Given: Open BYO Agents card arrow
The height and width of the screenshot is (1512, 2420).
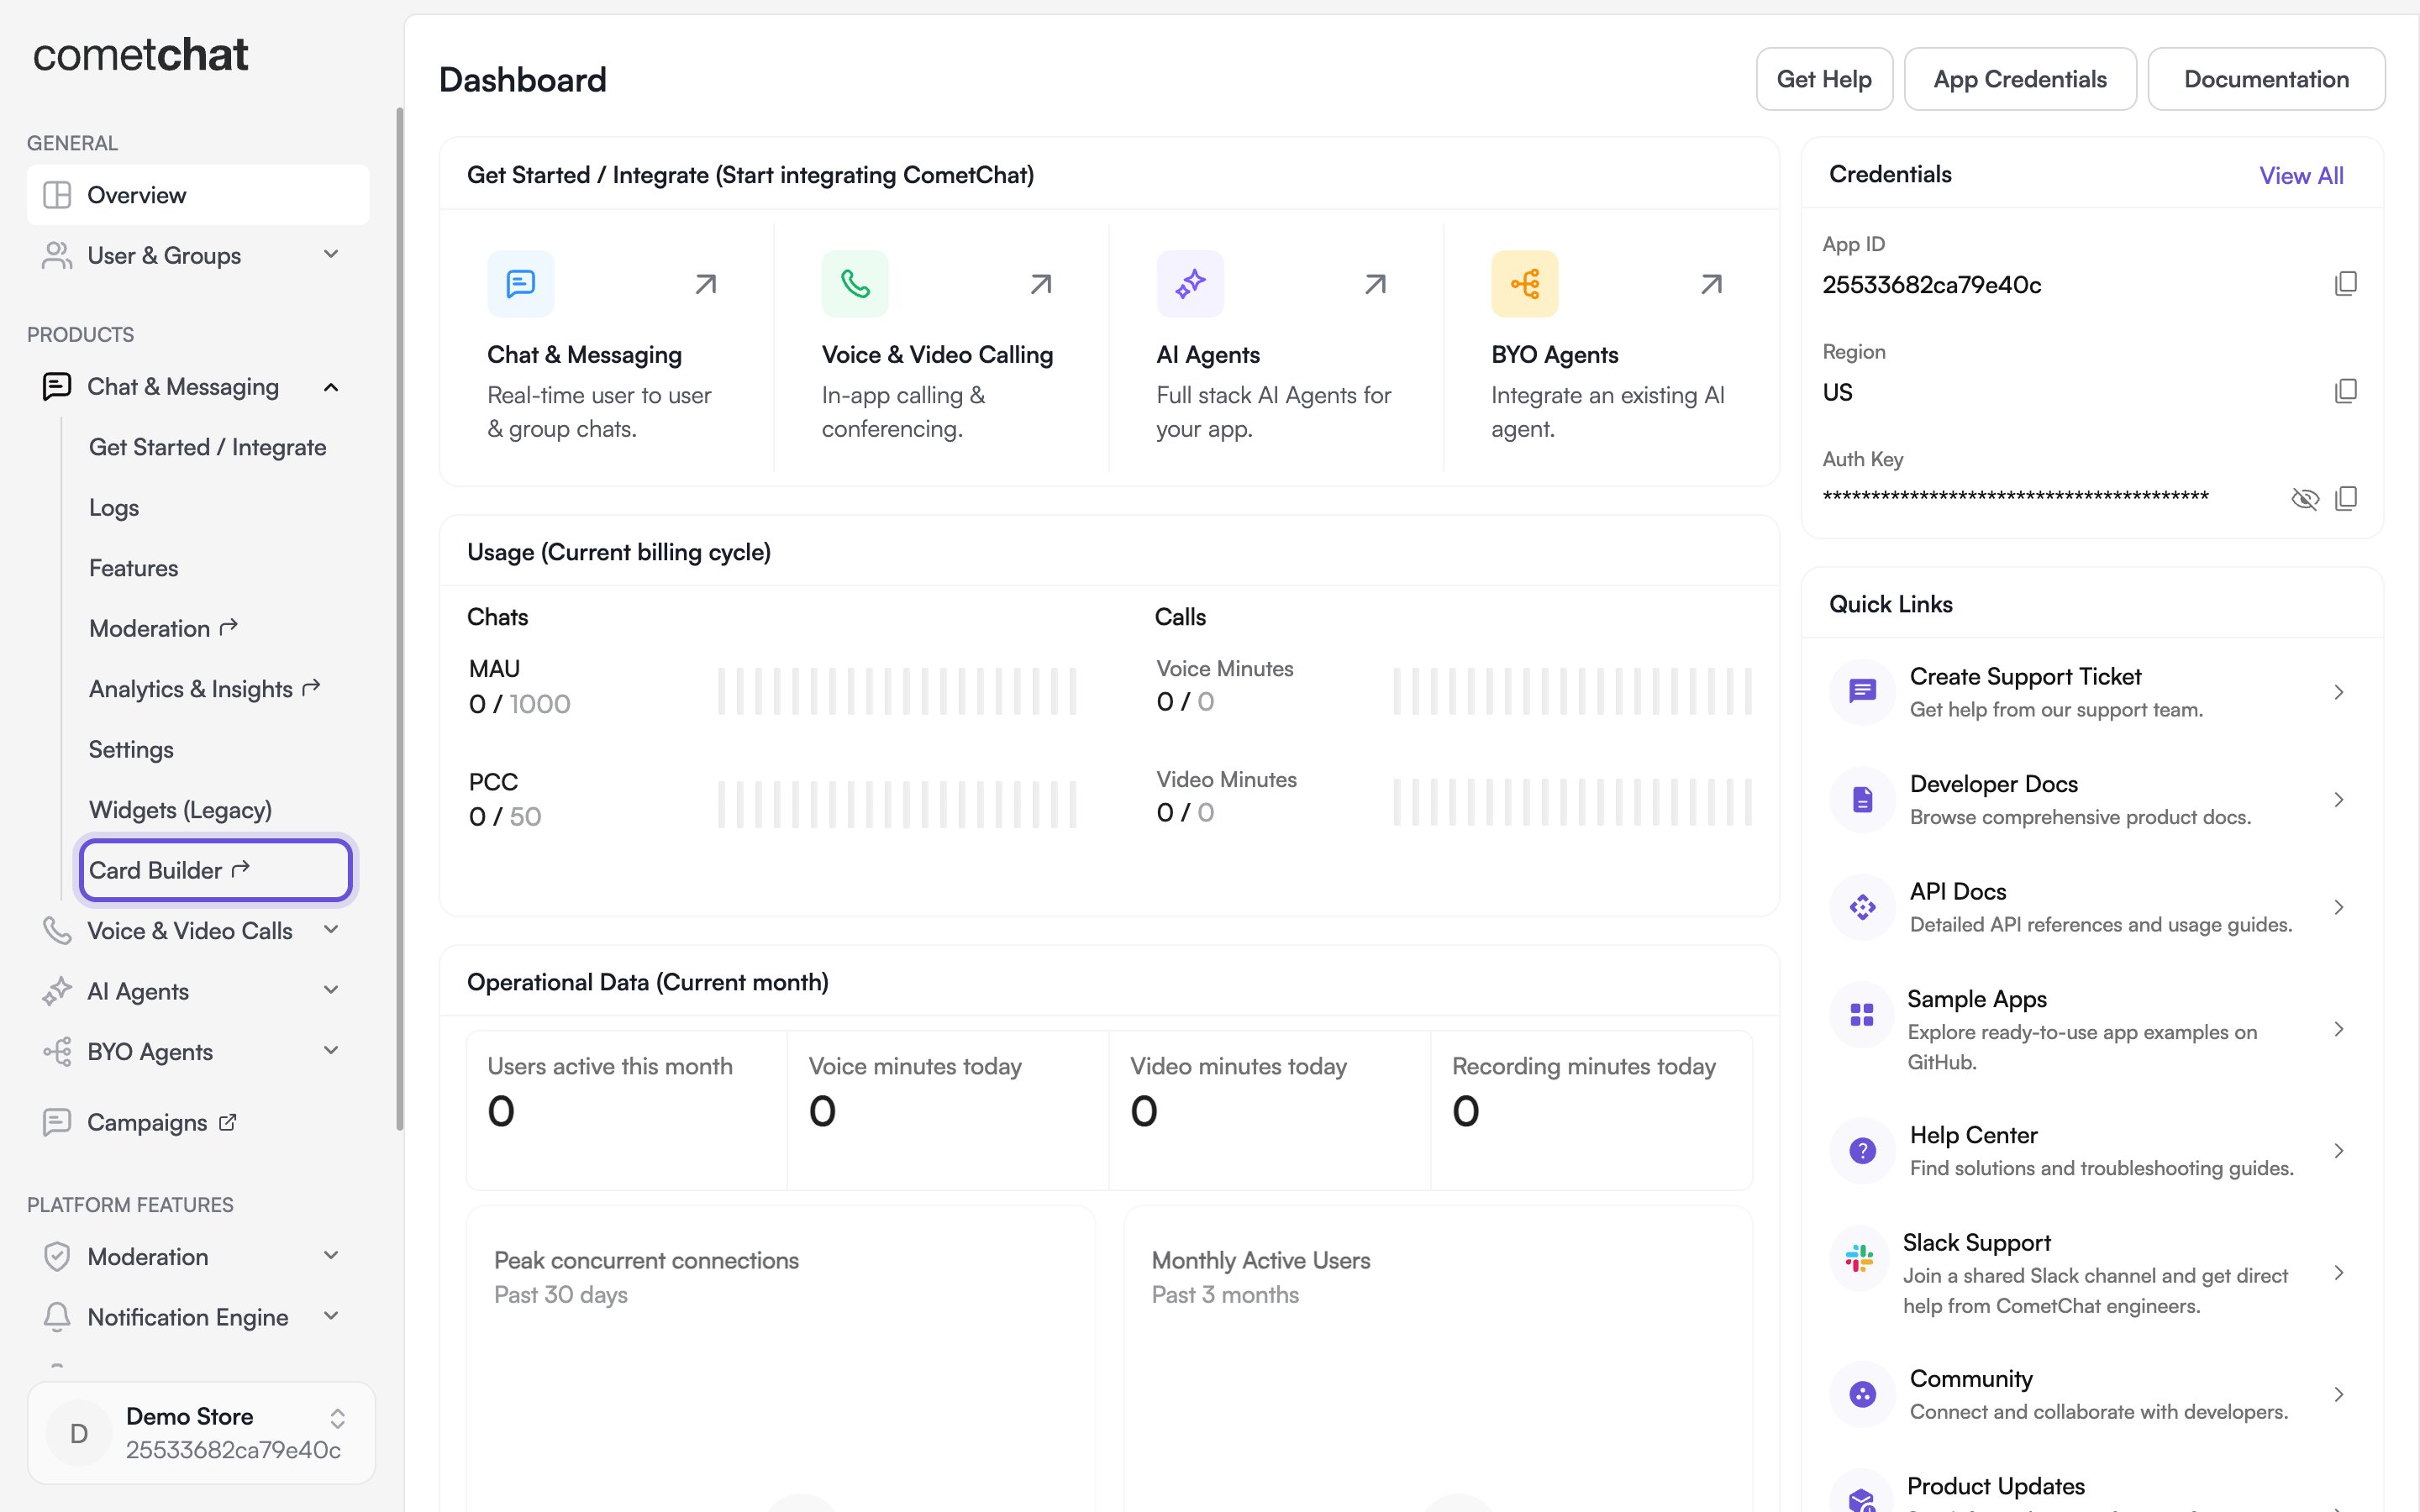Looking at the screenshot, I should [1711, 284].
